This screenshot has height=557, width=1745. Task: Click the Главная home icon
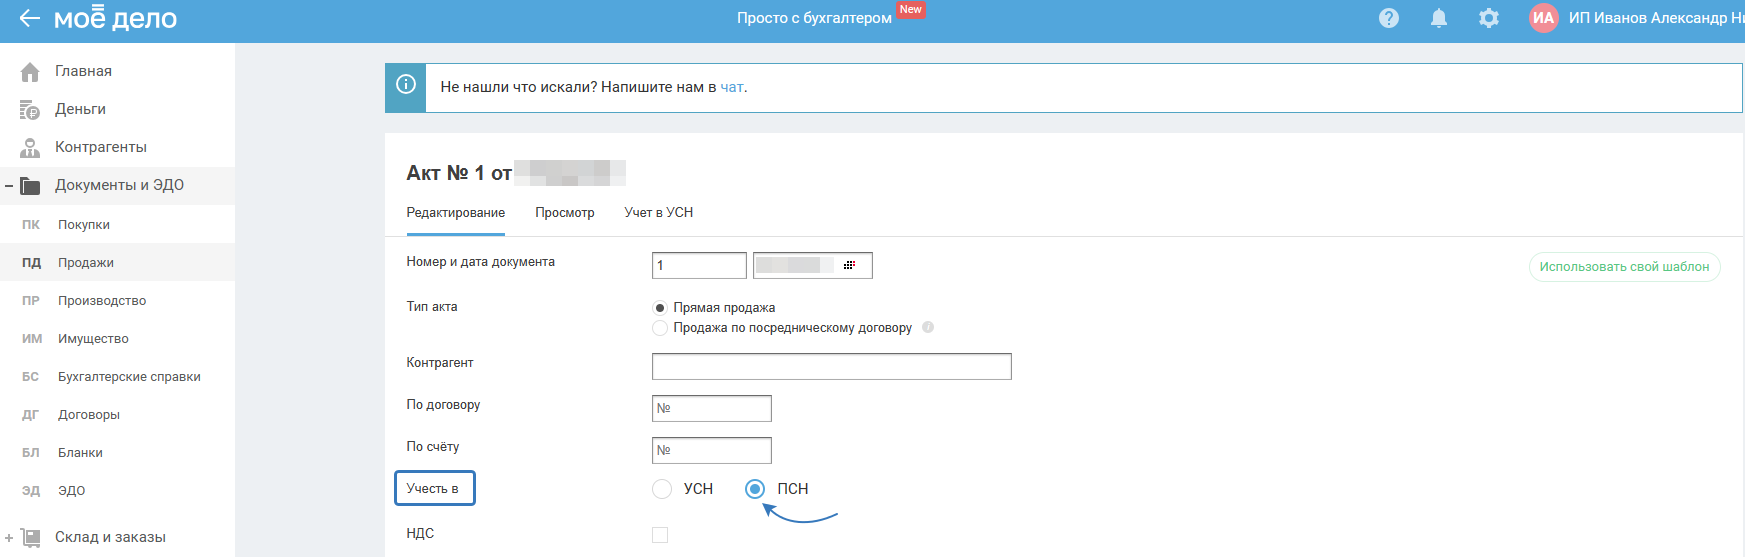tap(30, 72)
